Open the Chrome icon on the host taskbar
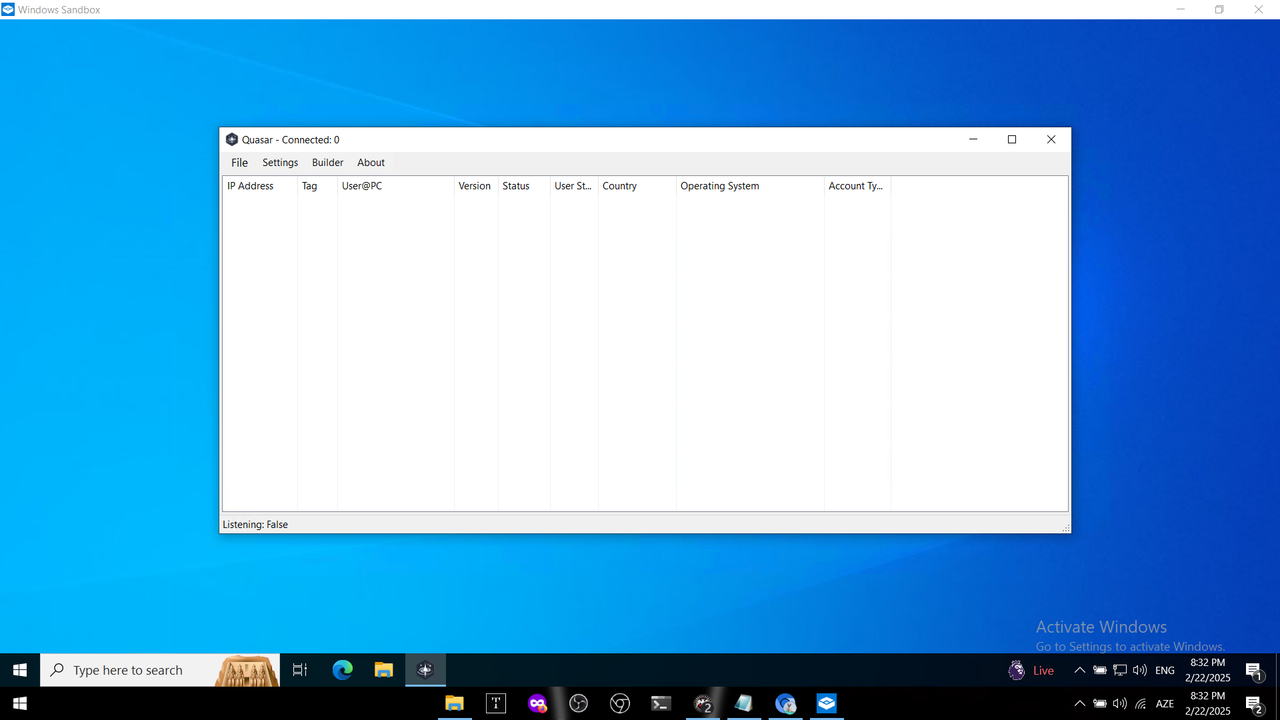Screen dimensions: 1280x720 click(620, 704)
